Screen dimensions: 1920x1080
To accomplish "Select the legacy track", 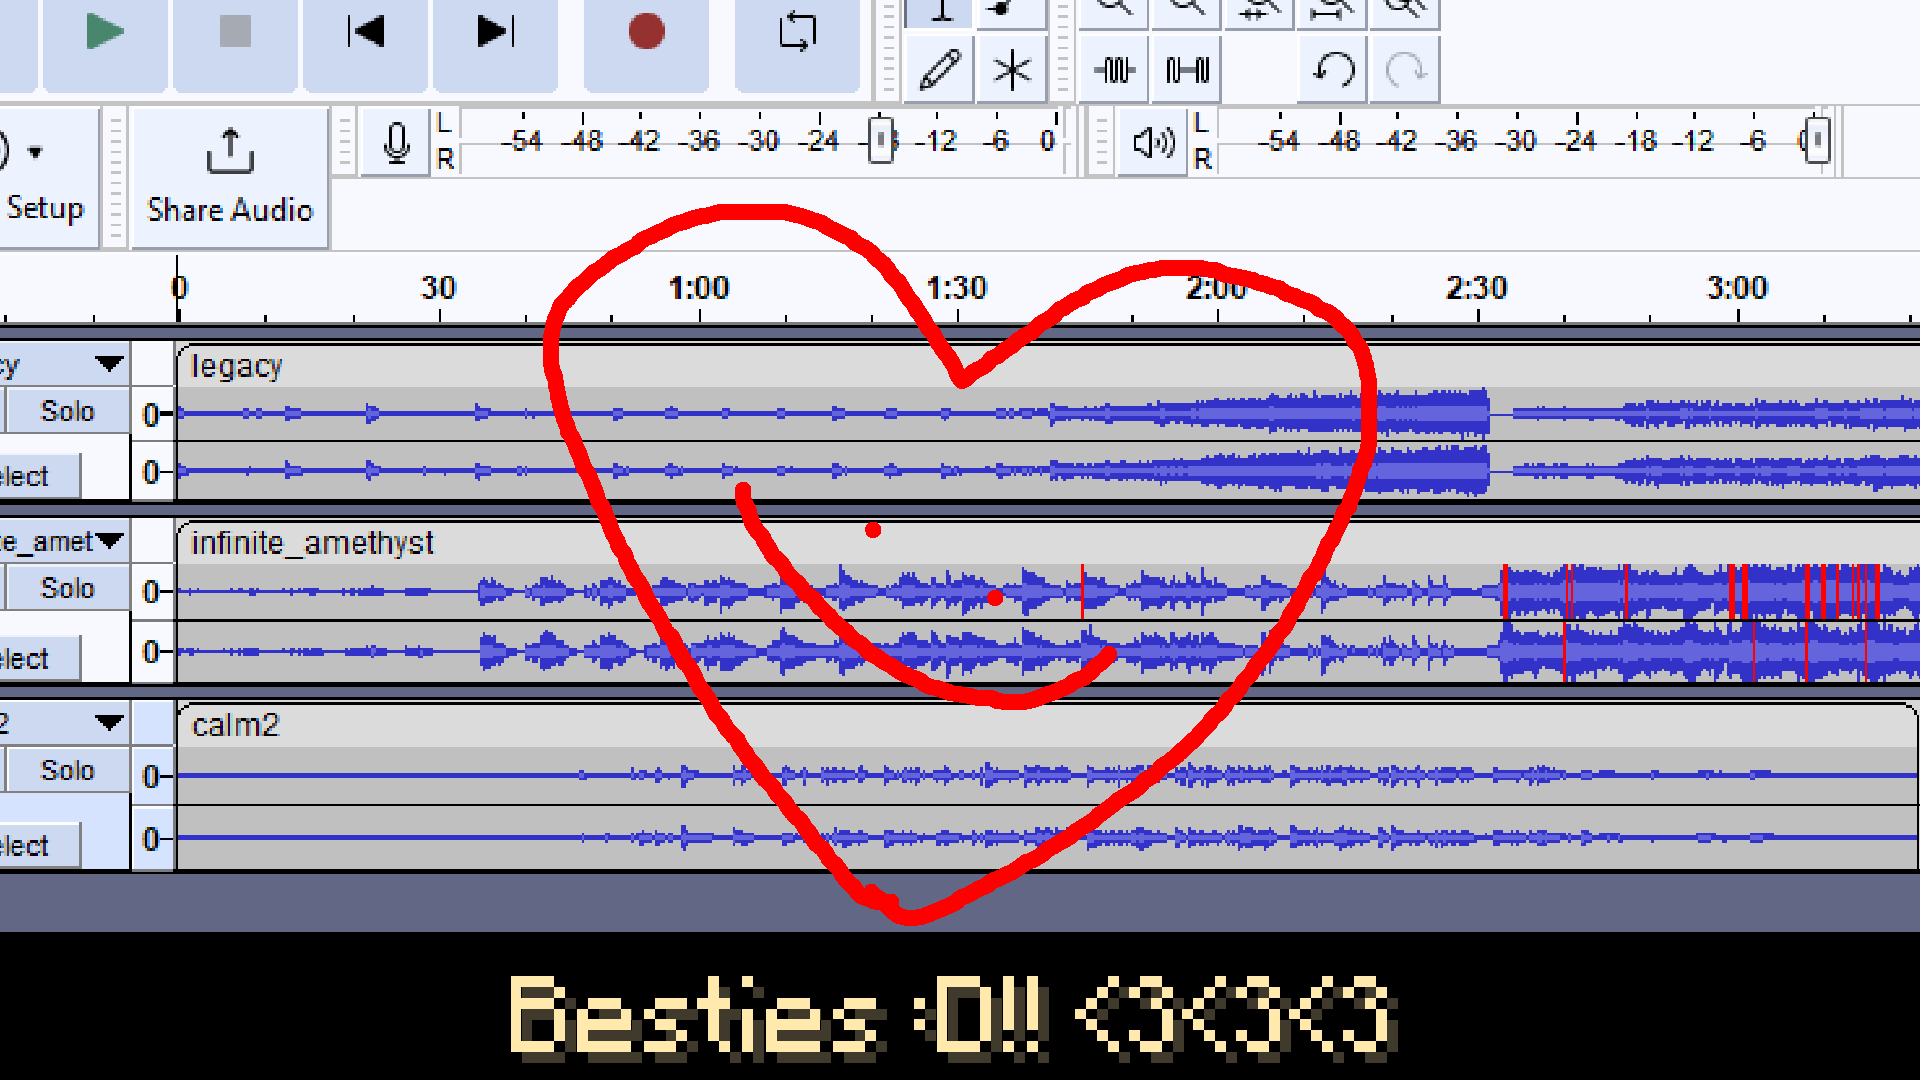I will pos(38,476).
